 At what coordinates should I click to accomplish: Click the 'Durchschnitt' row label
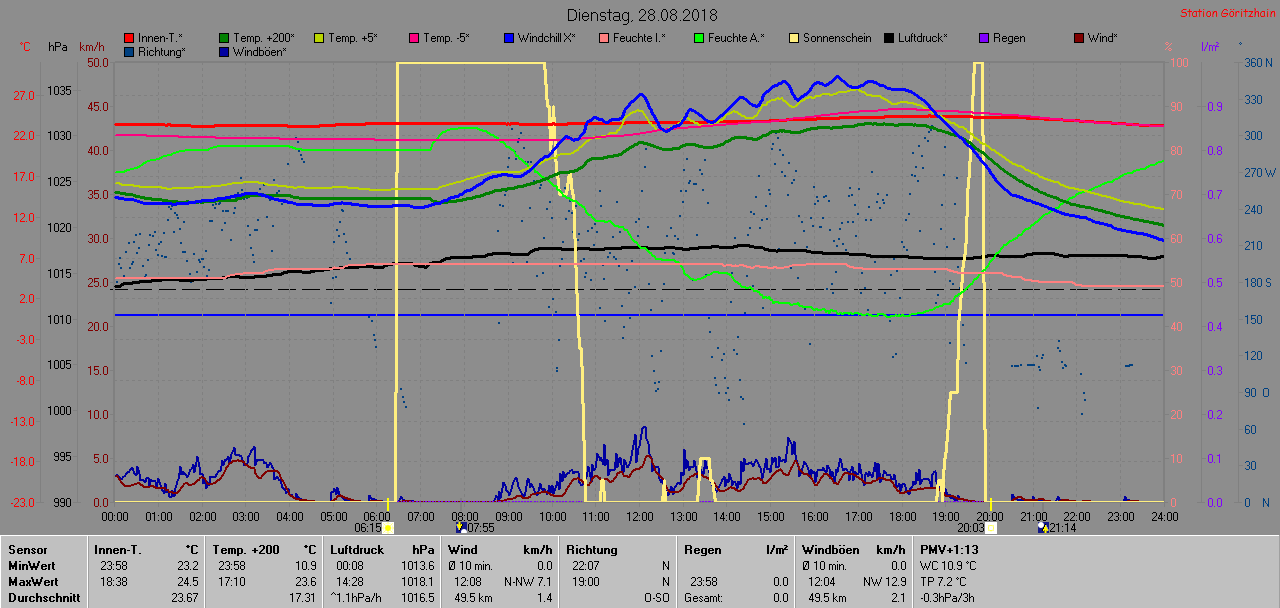pyautogui.click(x=43, y=597)
